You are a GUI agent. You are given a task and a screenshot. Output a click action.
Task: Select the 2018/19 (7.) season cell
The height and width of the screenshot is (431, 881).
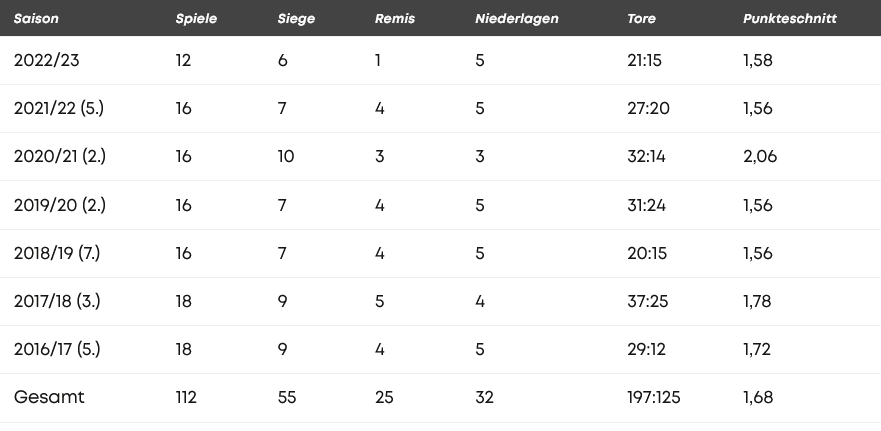pyautogui.click(x=57, y=253)
